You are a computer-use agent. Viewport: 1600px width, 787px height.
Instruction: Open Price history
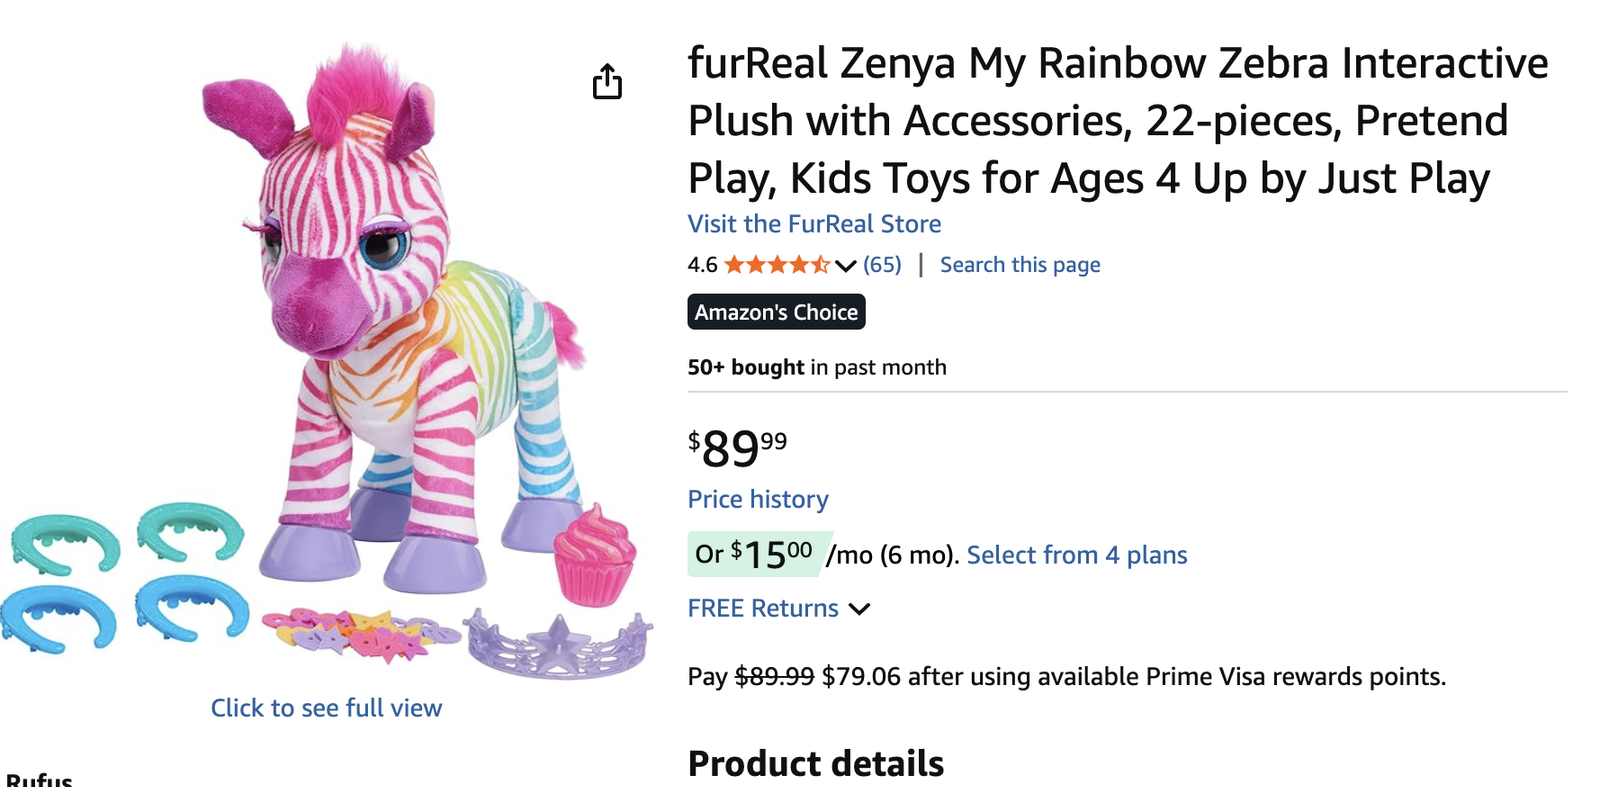click(x=758, y=499)
